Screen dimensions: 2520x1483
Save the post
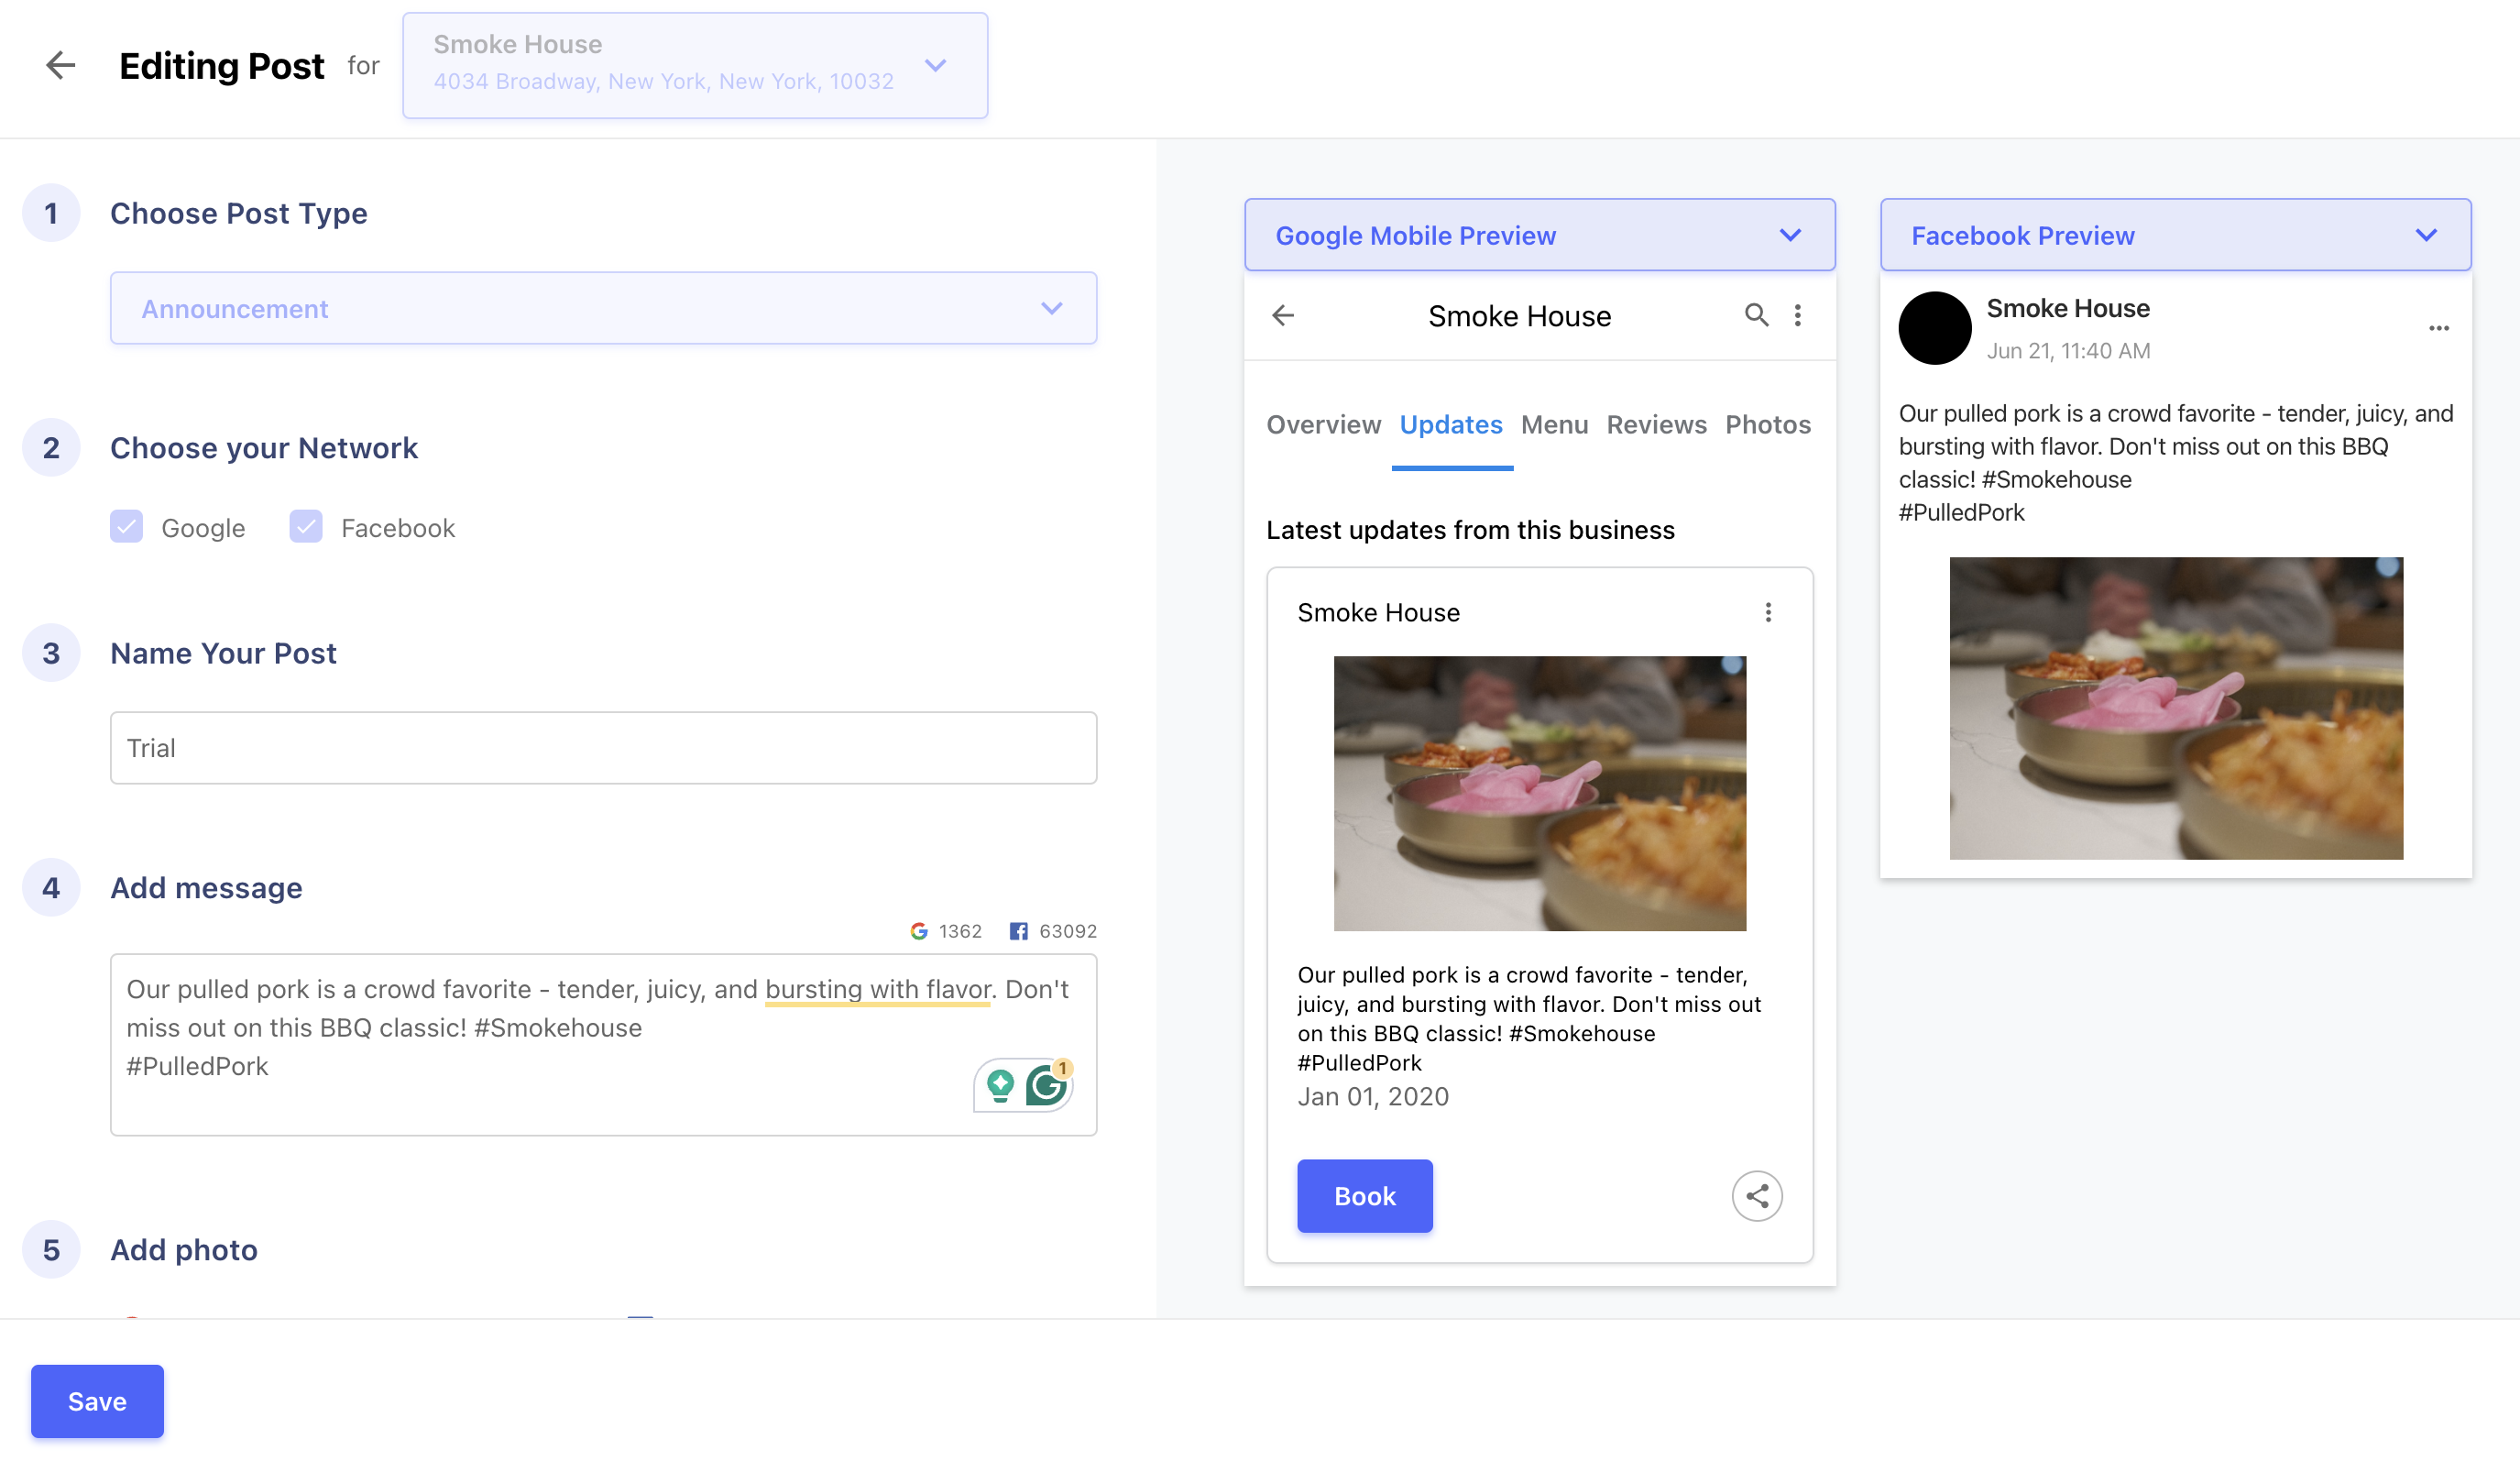(x=97, y=1401)
